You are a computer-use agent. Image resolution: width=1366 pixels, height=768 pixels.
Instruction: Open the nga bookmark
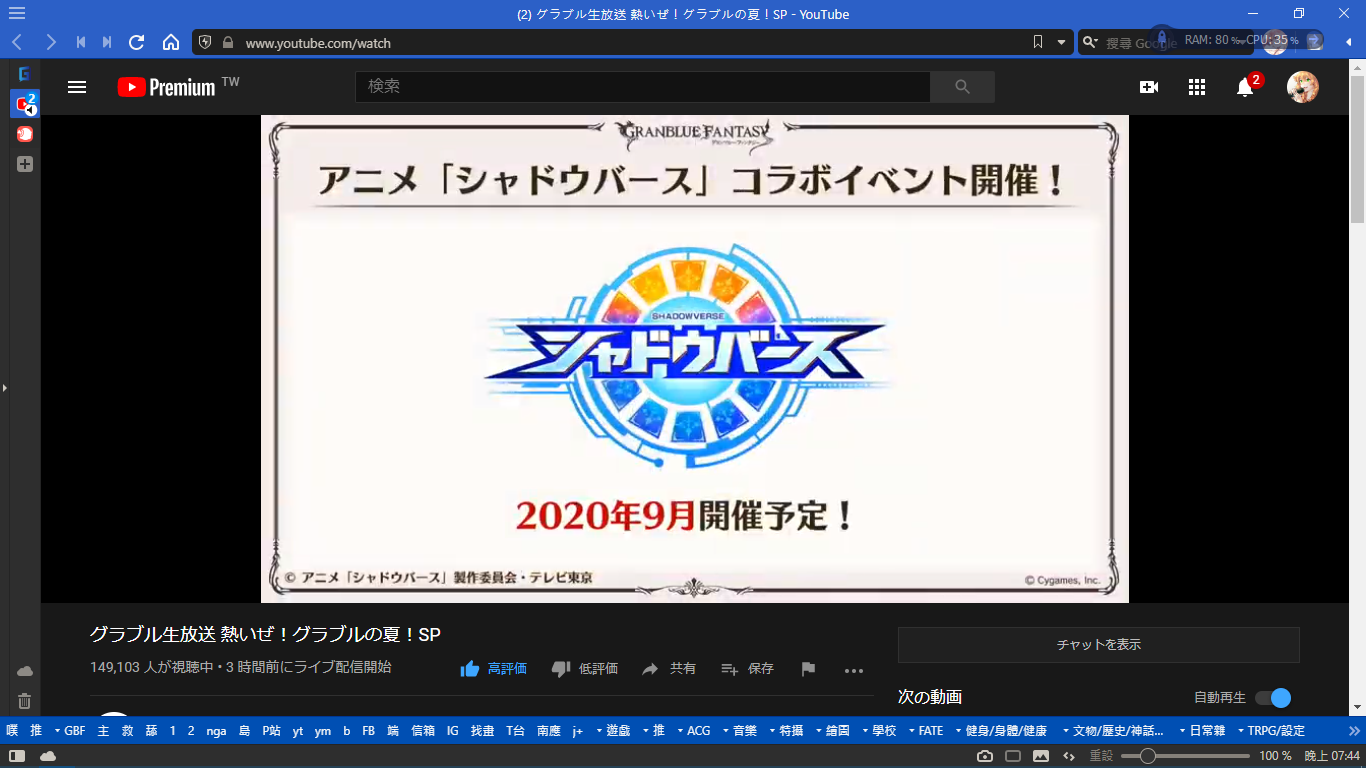click(x=216, y=731)
